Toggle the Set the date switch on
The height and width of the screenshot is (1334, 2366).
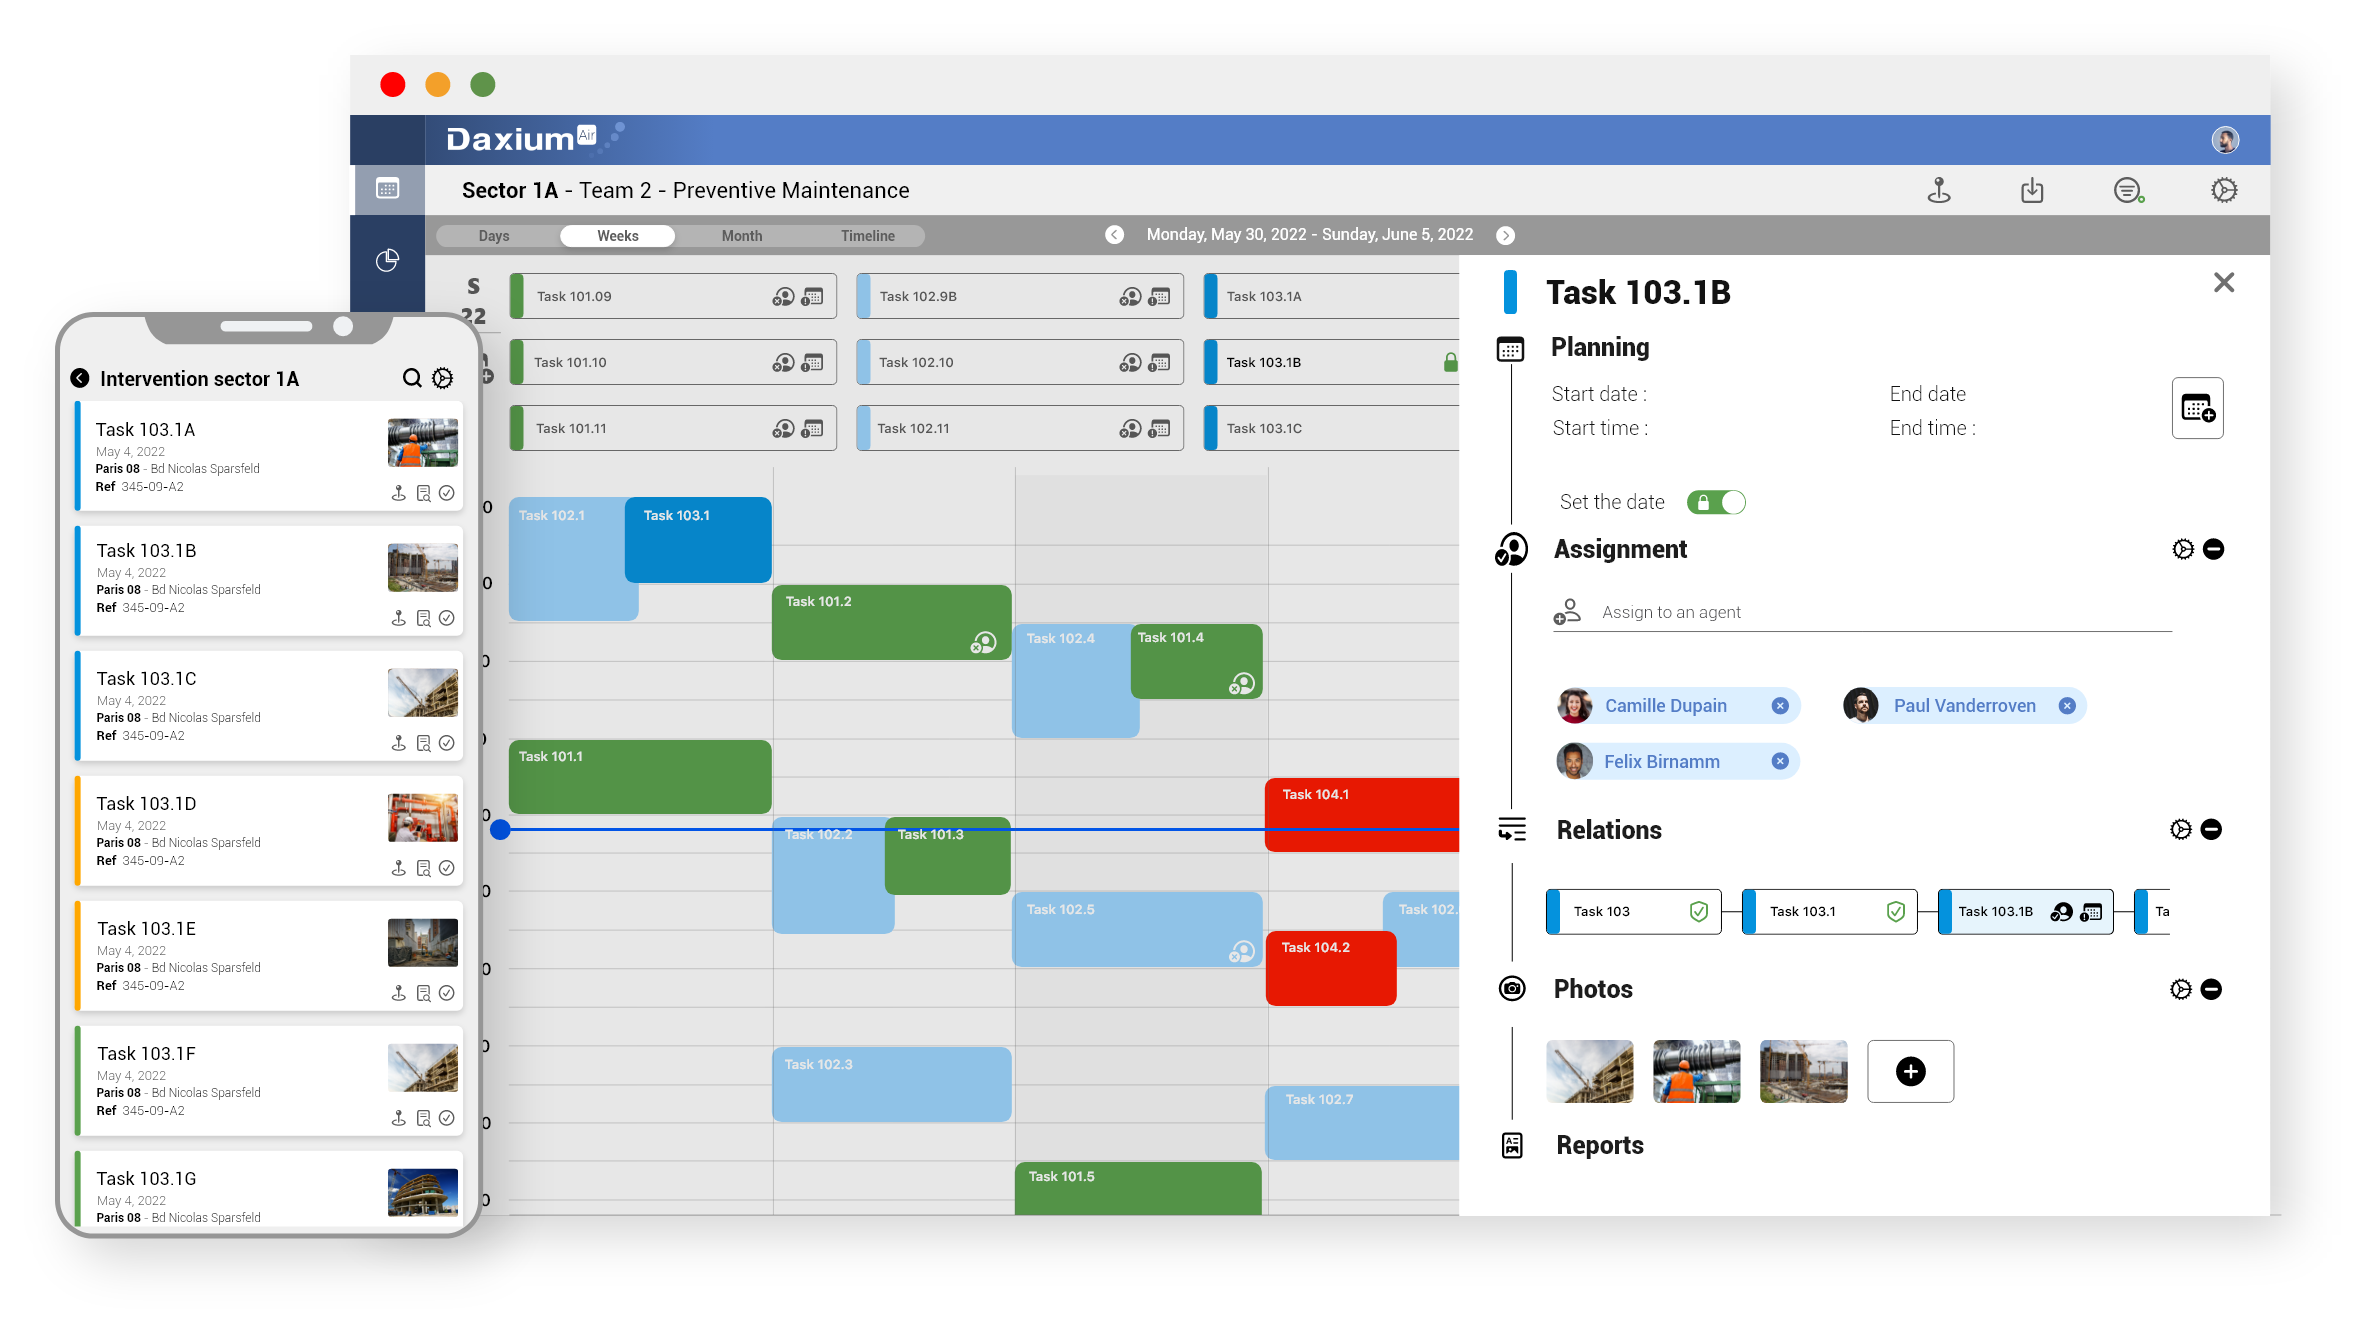pyautogui.click(x=1718, y=500)
